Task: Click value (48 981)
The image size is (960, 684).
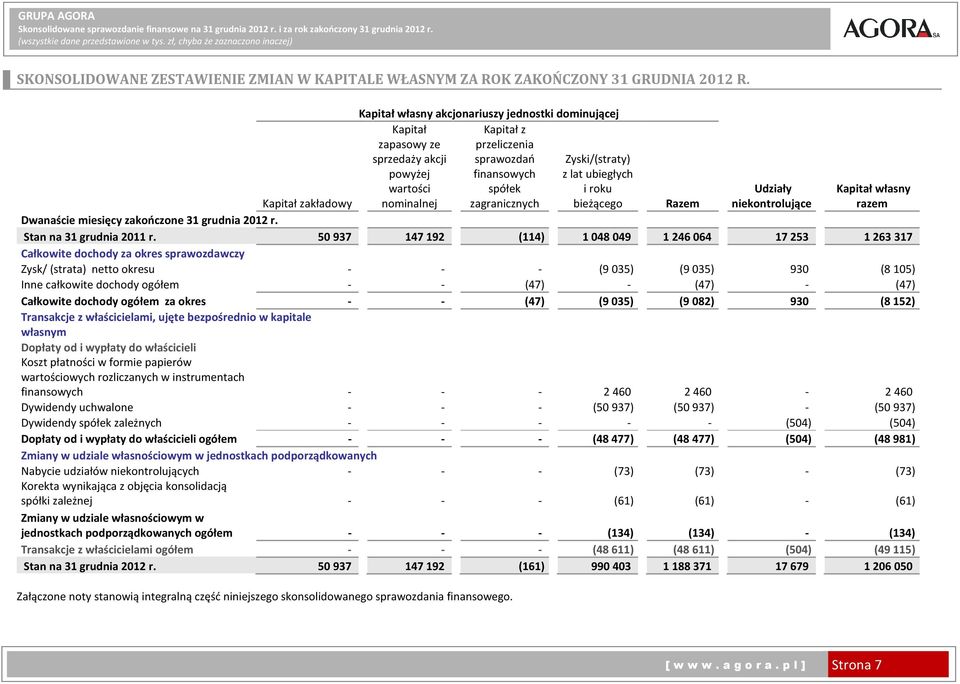Action: click(x=893, y=439)
